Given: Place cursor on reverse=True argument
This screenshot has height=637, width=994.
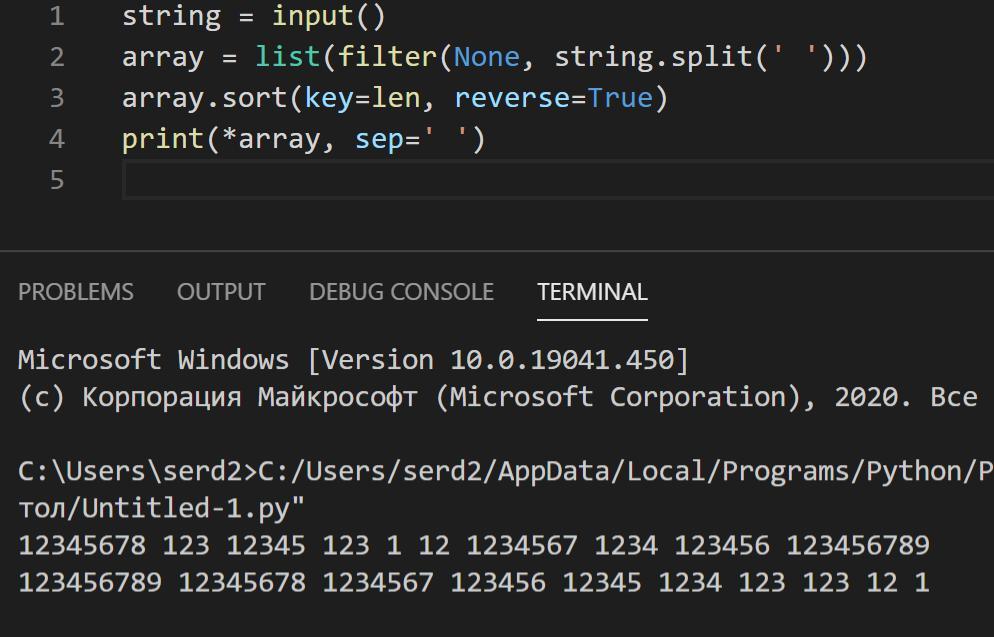Looking at the screenshot, I should pyautogui.click(x=552, y=98).
